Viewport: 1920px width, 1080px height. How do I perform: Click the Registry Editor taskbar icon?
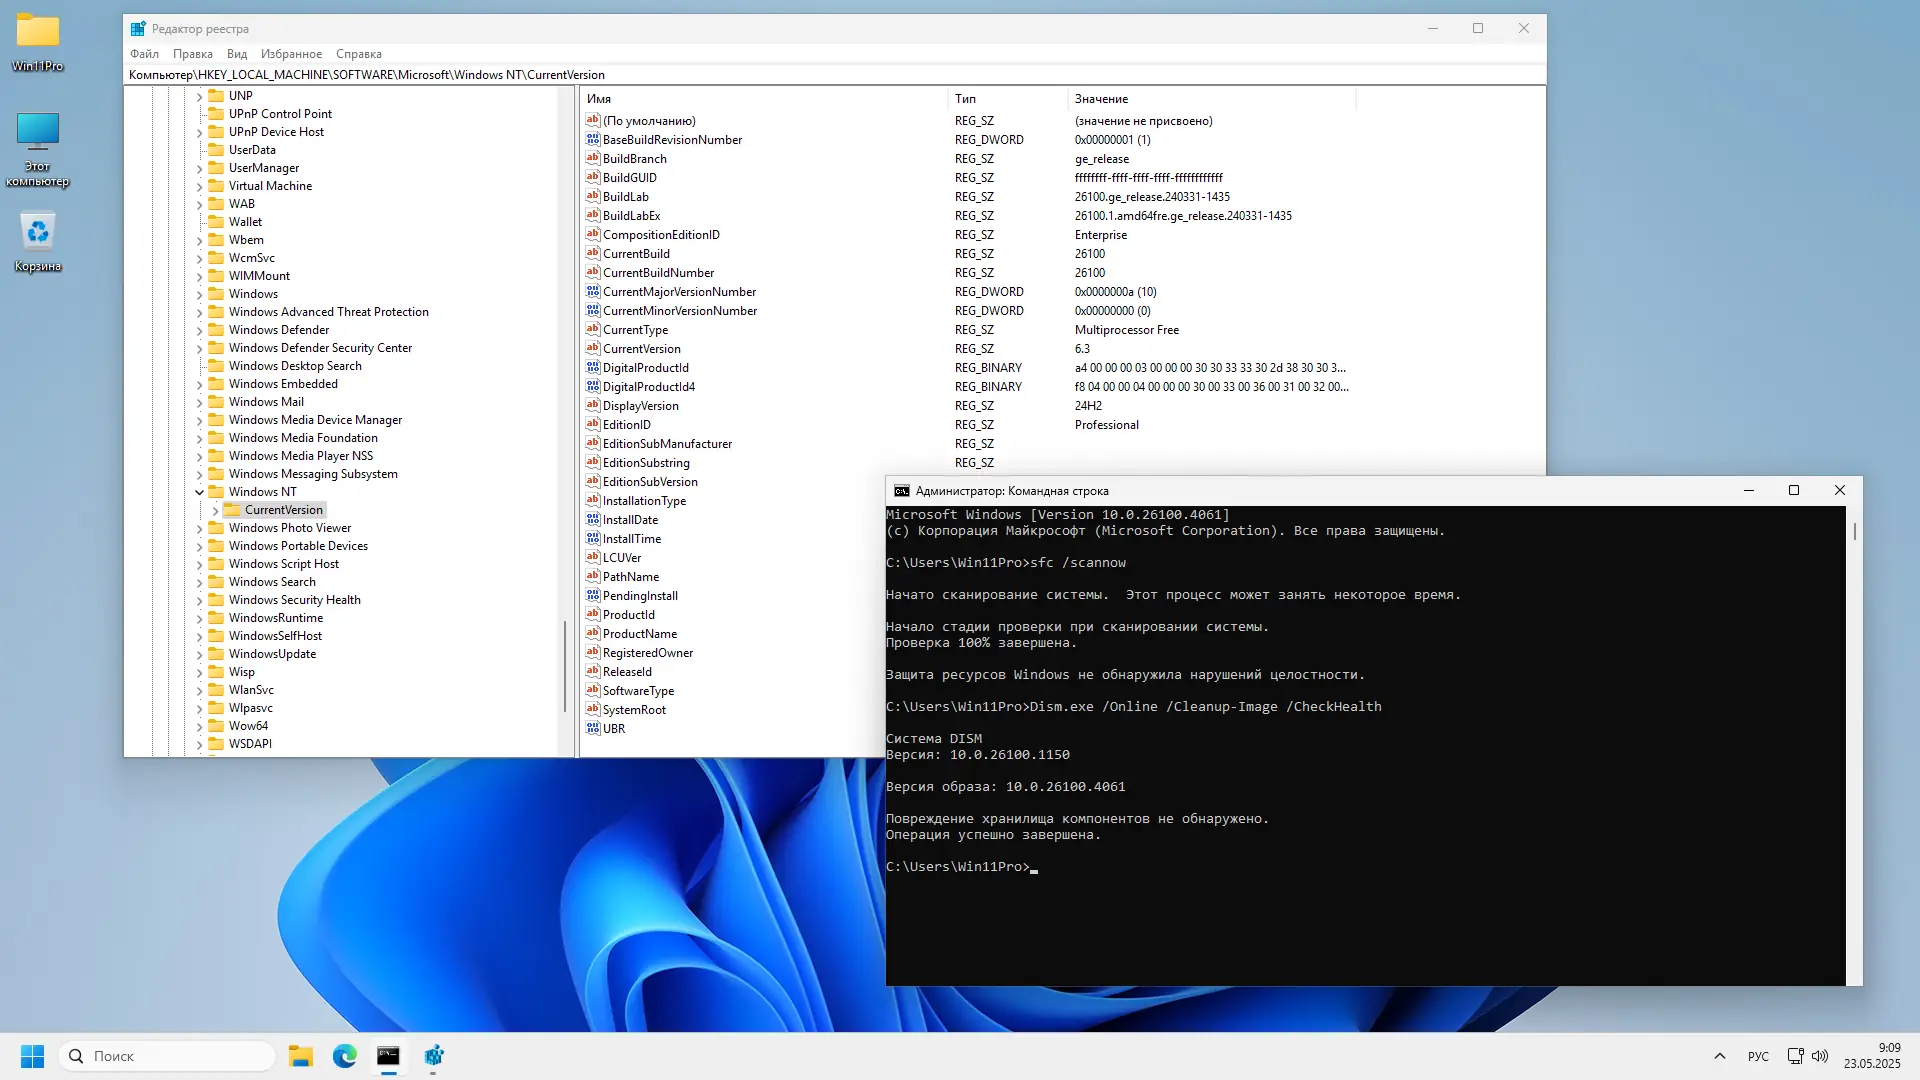point(433,1056)
